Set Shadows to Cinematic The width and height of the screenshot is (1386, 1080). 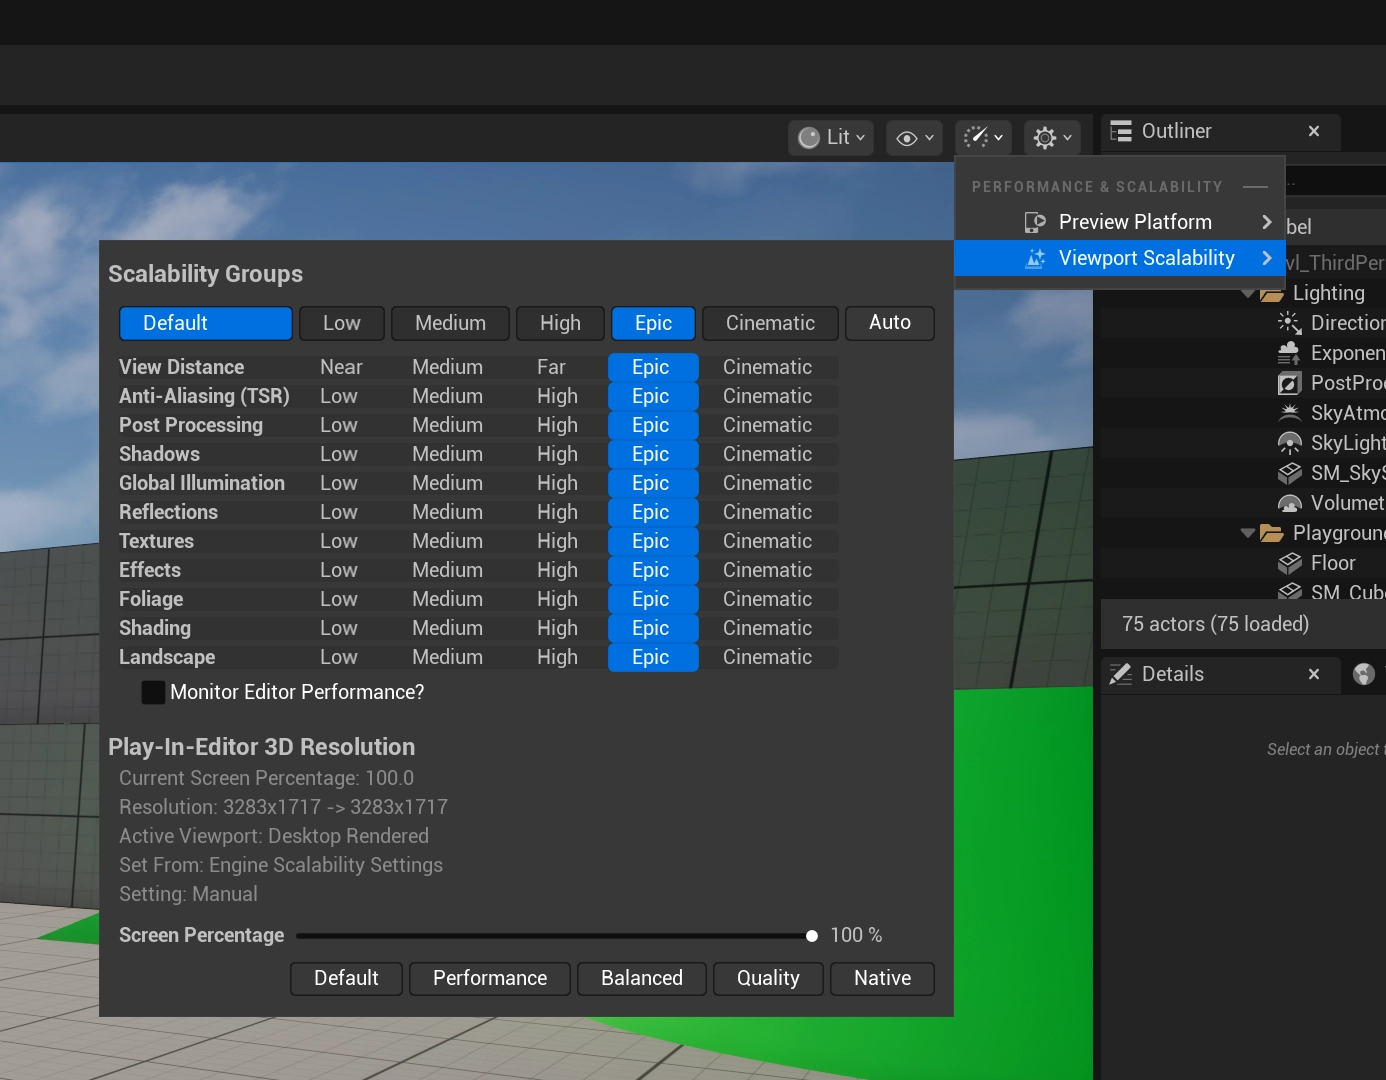click(767, 454)
